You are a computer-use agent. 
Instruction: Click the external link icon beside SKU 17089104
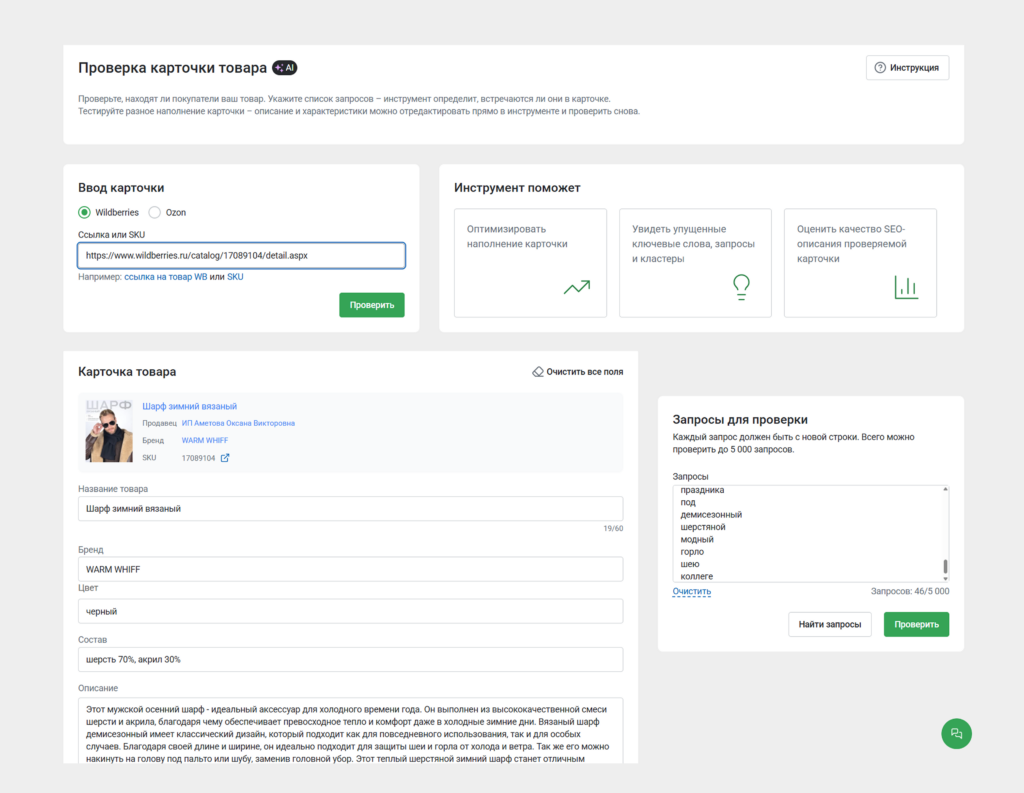tap(225, 458)
